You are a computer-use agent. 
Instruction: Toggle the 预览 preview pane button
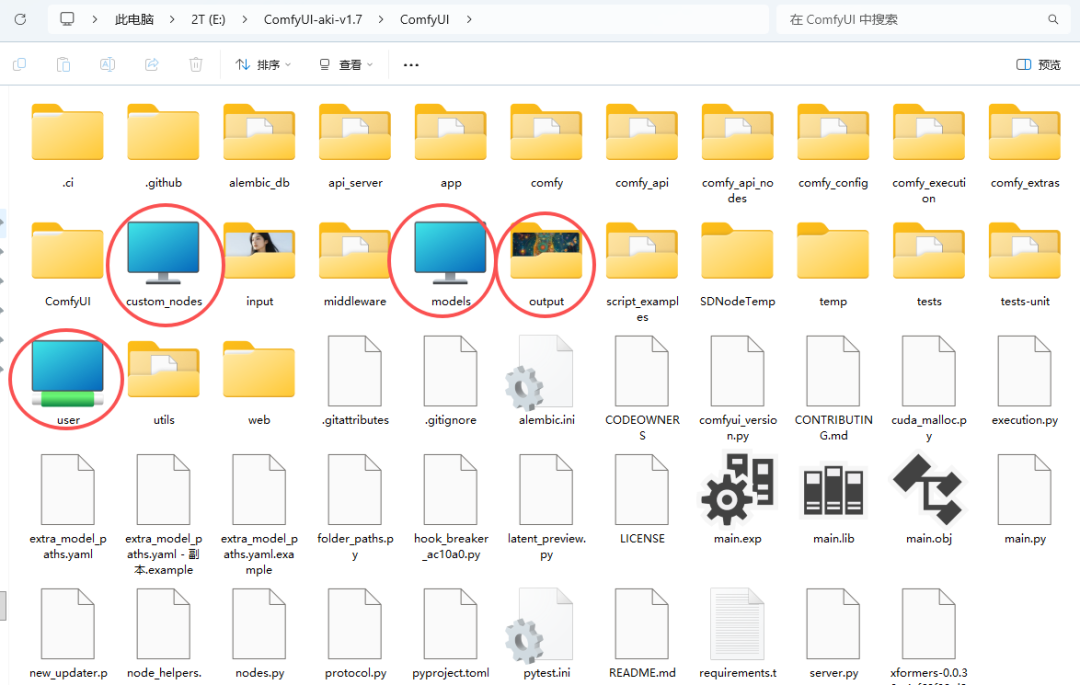(x=1039, y=65)
